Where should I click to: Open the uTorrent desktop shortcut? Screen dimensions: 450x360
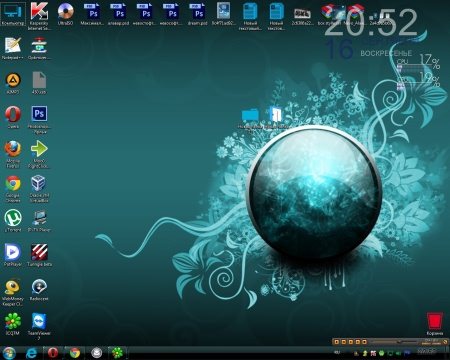point(13,221)
